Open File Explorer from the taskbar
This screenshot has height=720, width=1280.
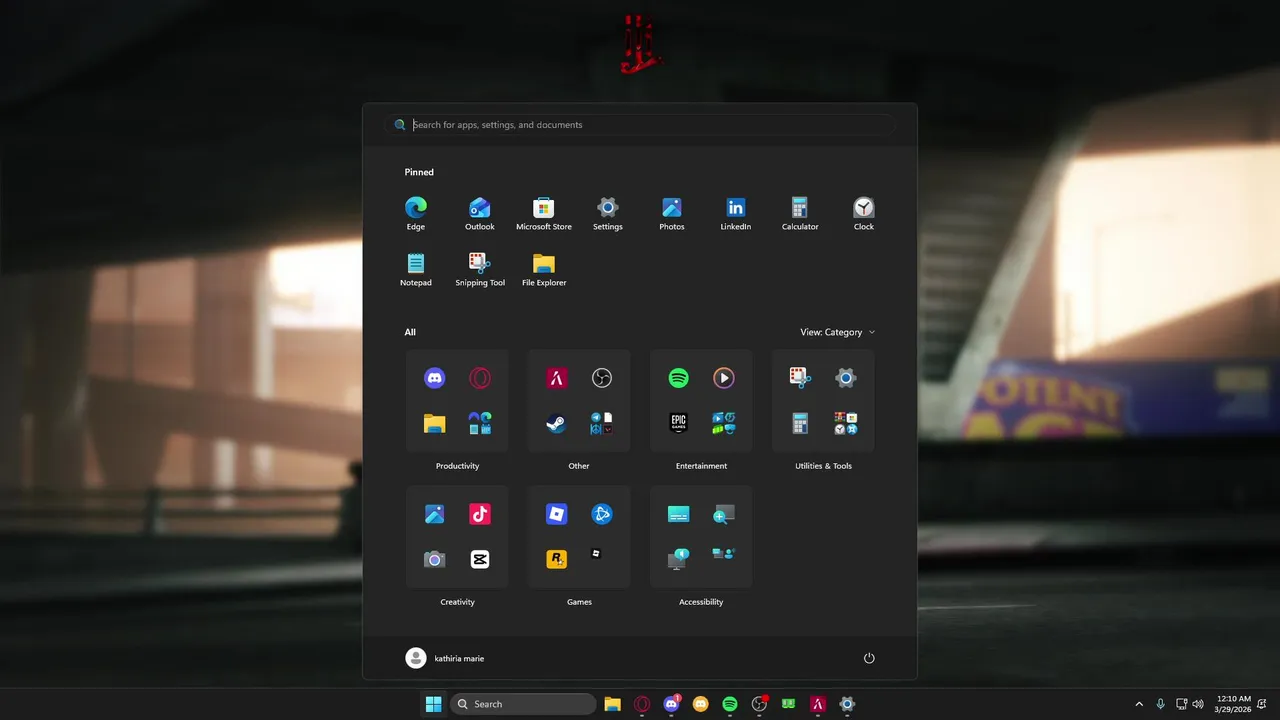coord(612,704)
